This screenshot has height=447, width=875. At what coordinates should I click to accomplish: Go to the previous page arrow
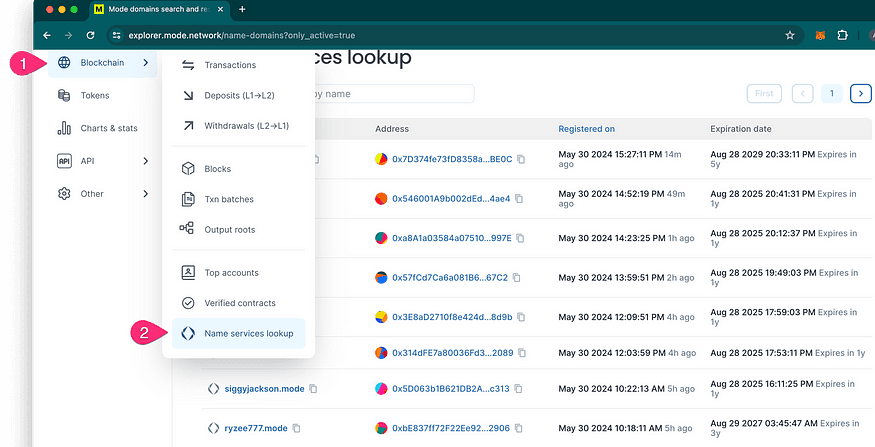(802, 94)
